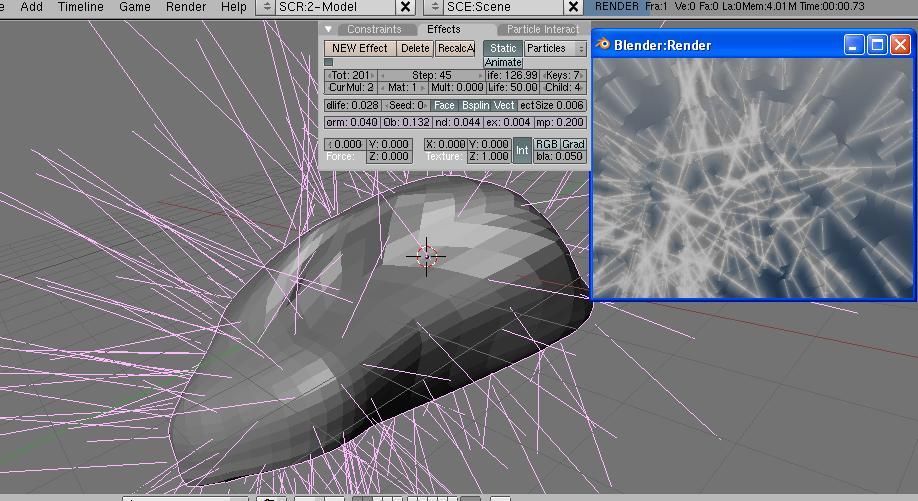918x501 pixels.
Task: Collapse the Effects panel with the triangle
Action: coord(328,29)
